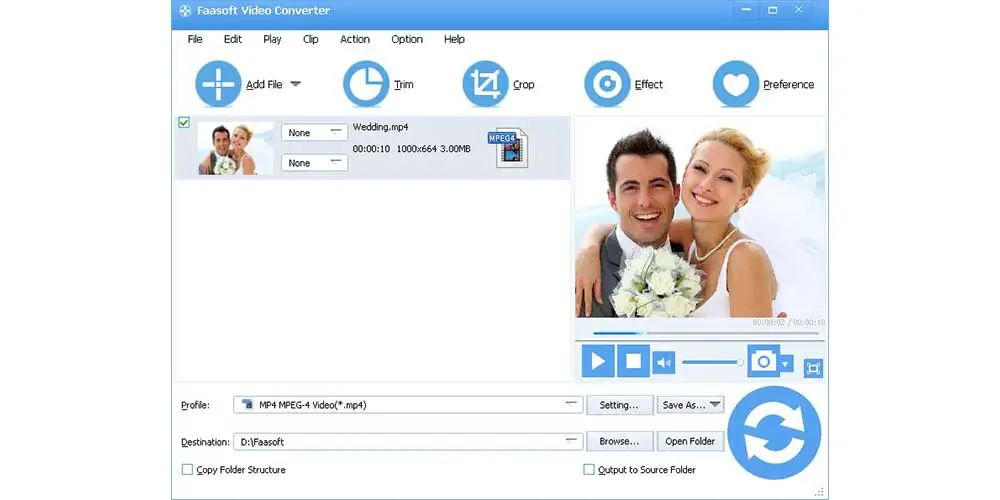The image size is (1000, 500).
Task: Click the video preview area
Action: (700, 217)
